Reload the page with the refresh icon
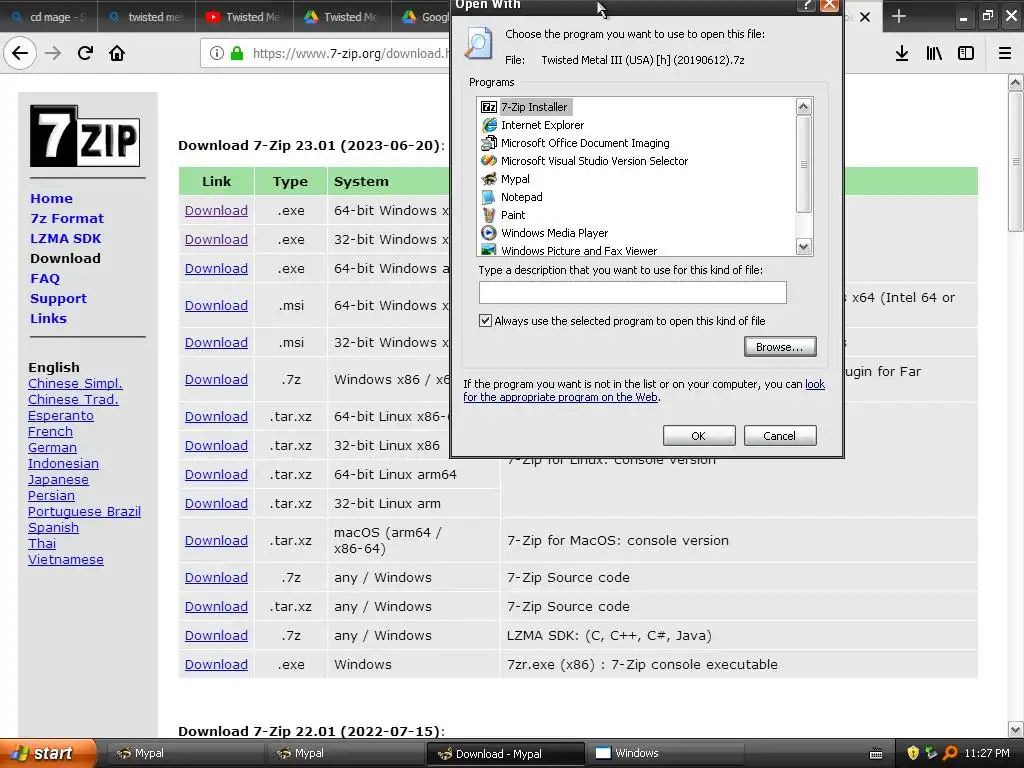Screen dimensions: 1024x768 [85, 53]
